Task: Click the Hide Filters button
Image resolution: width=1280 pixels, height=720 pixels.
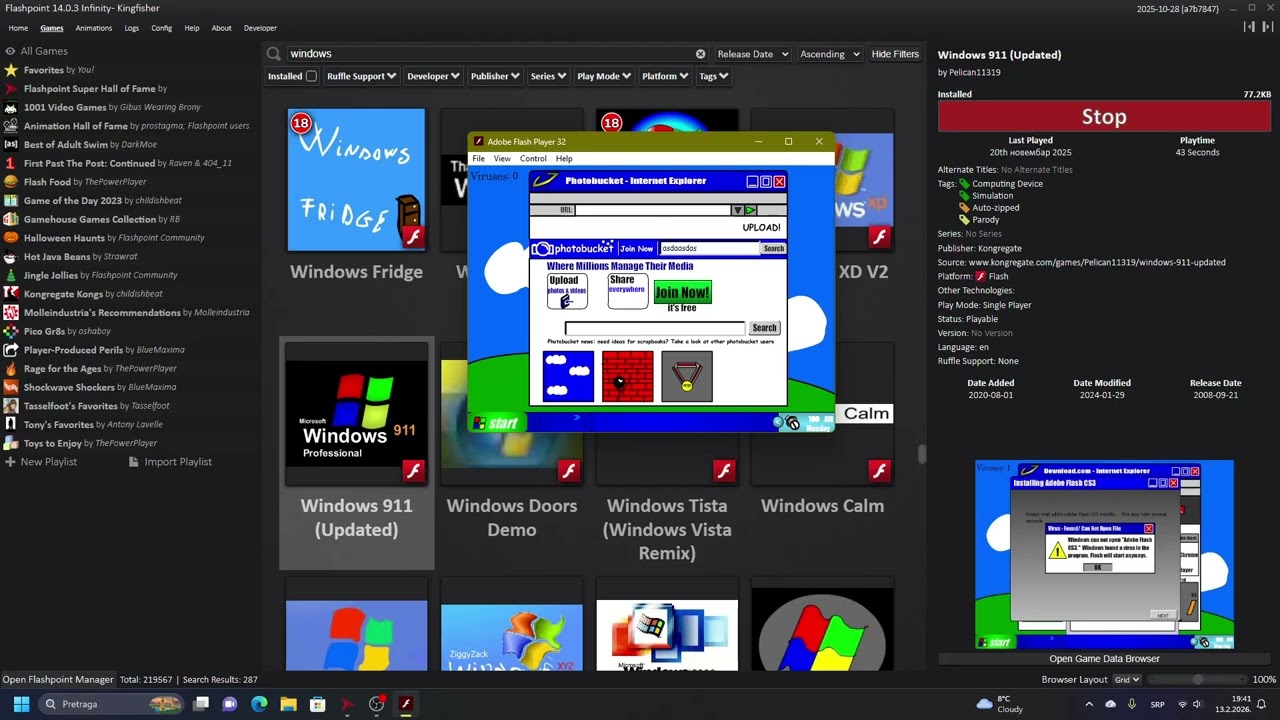Action: (x=895, y=54)
